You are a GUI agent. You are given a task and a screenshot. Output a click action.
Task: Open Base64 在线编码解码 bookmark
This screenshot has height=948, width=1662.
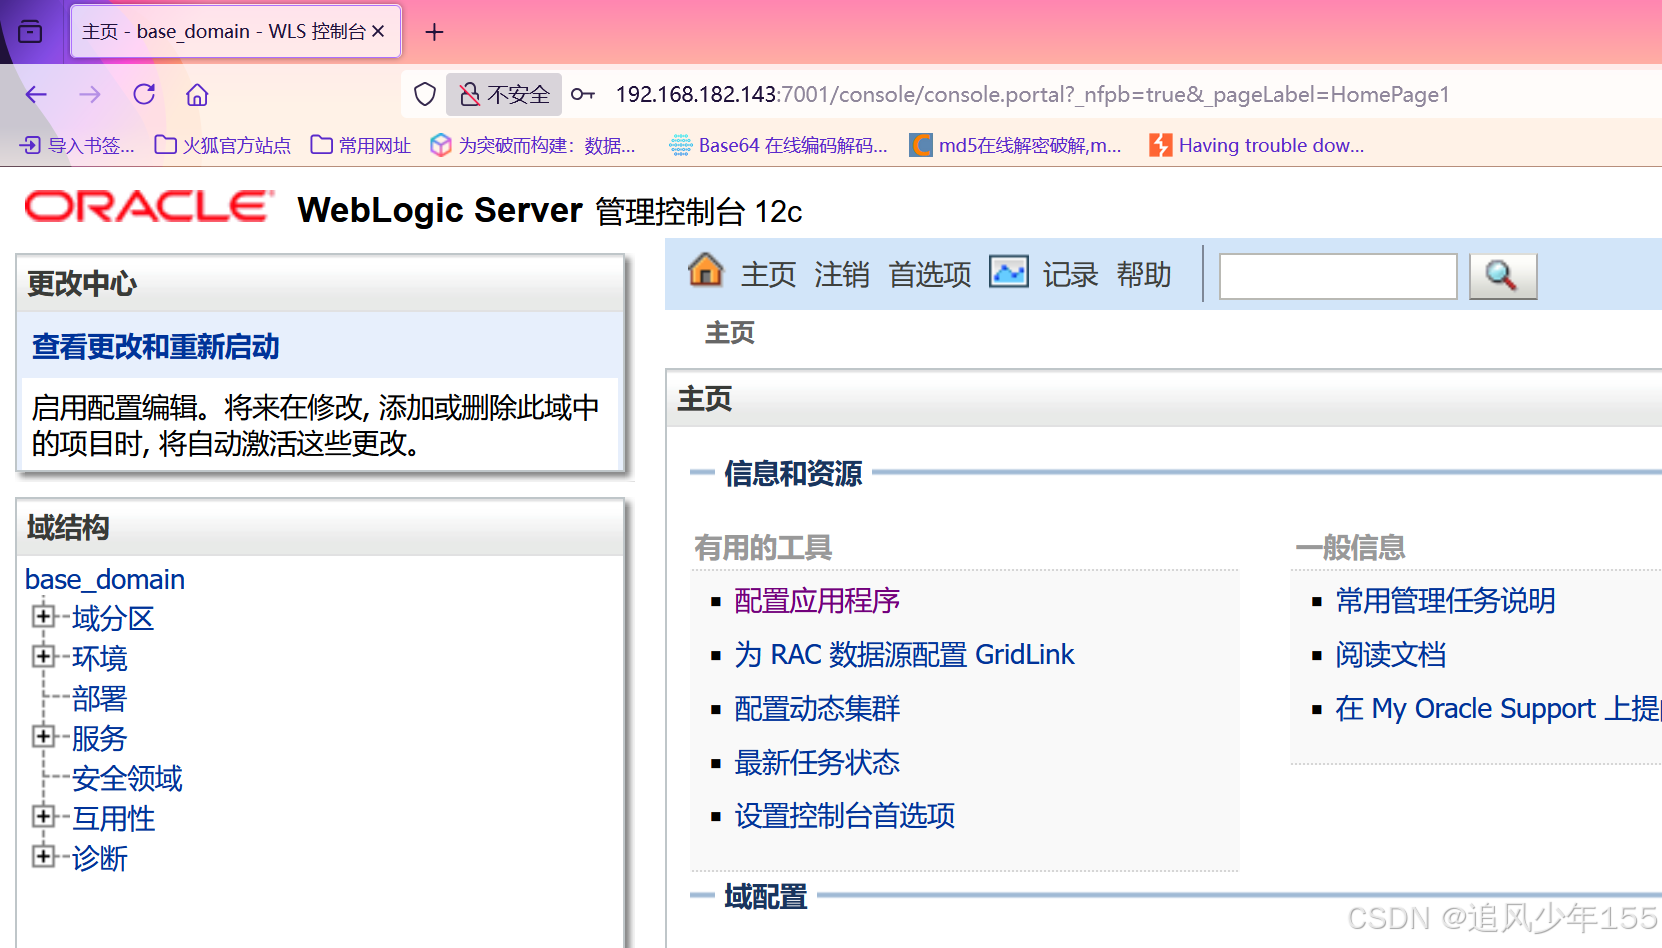(778, 146)
